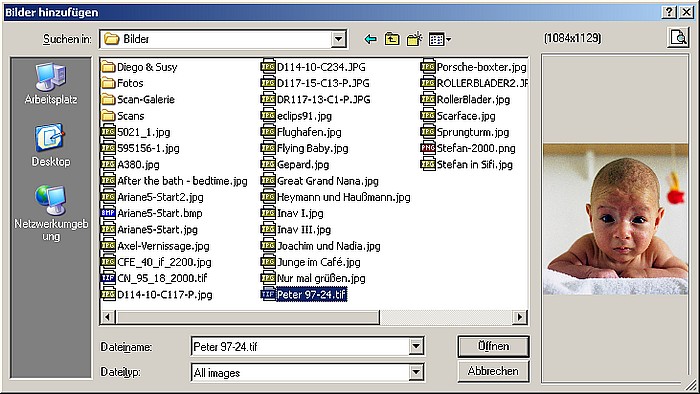
Task: Select Junge im Café.jpg
Action: 311,262
